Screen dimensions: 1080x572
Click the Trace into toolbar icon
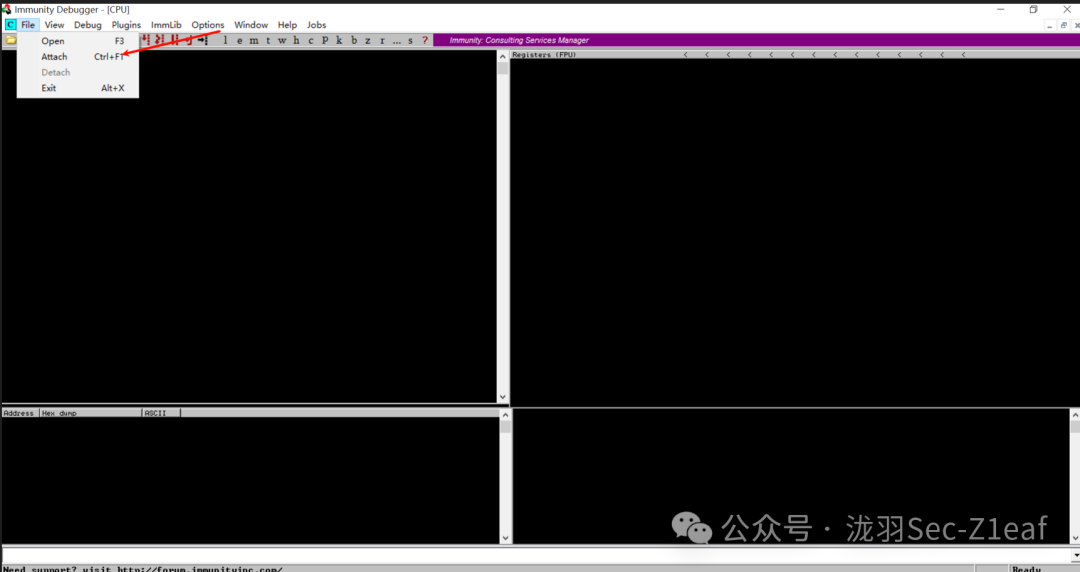pos(174,40)
